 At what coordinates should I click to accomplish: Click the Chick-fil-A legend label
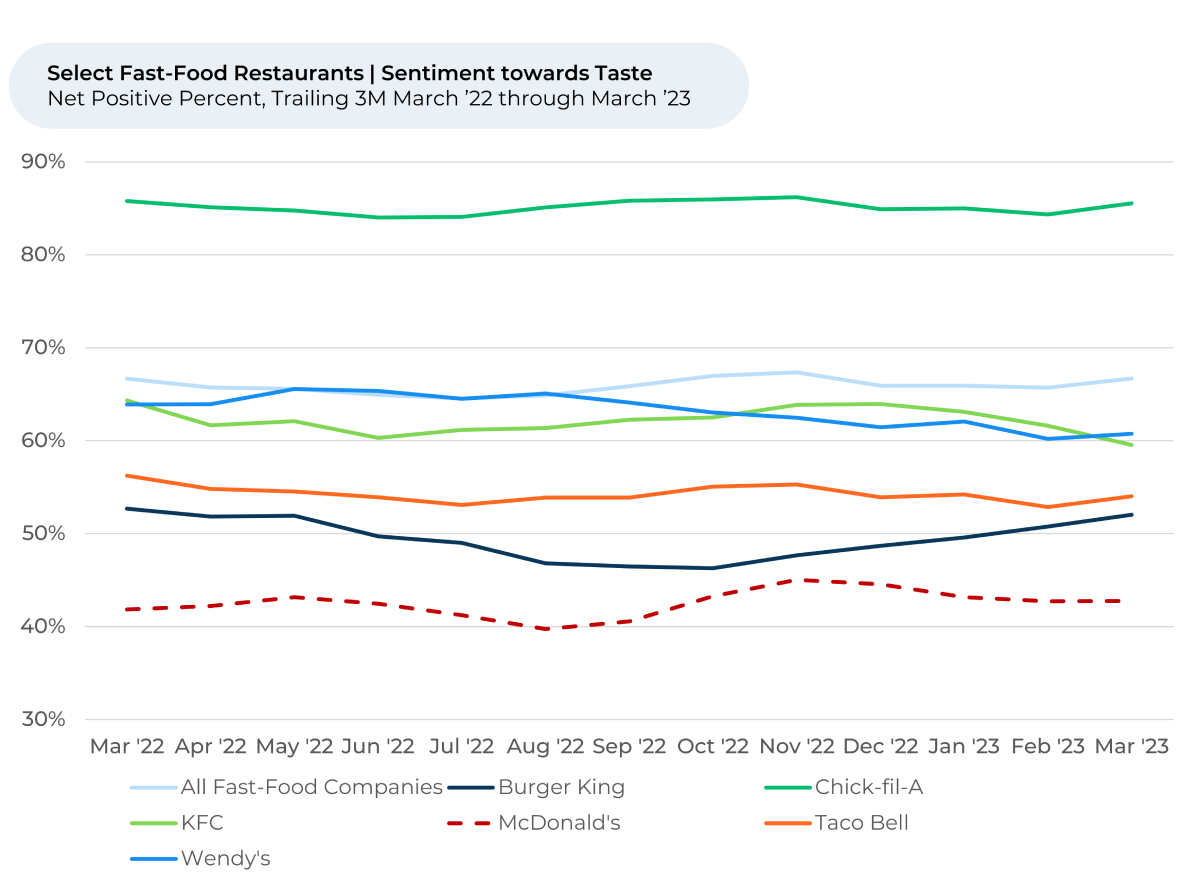tap(868, 787)
